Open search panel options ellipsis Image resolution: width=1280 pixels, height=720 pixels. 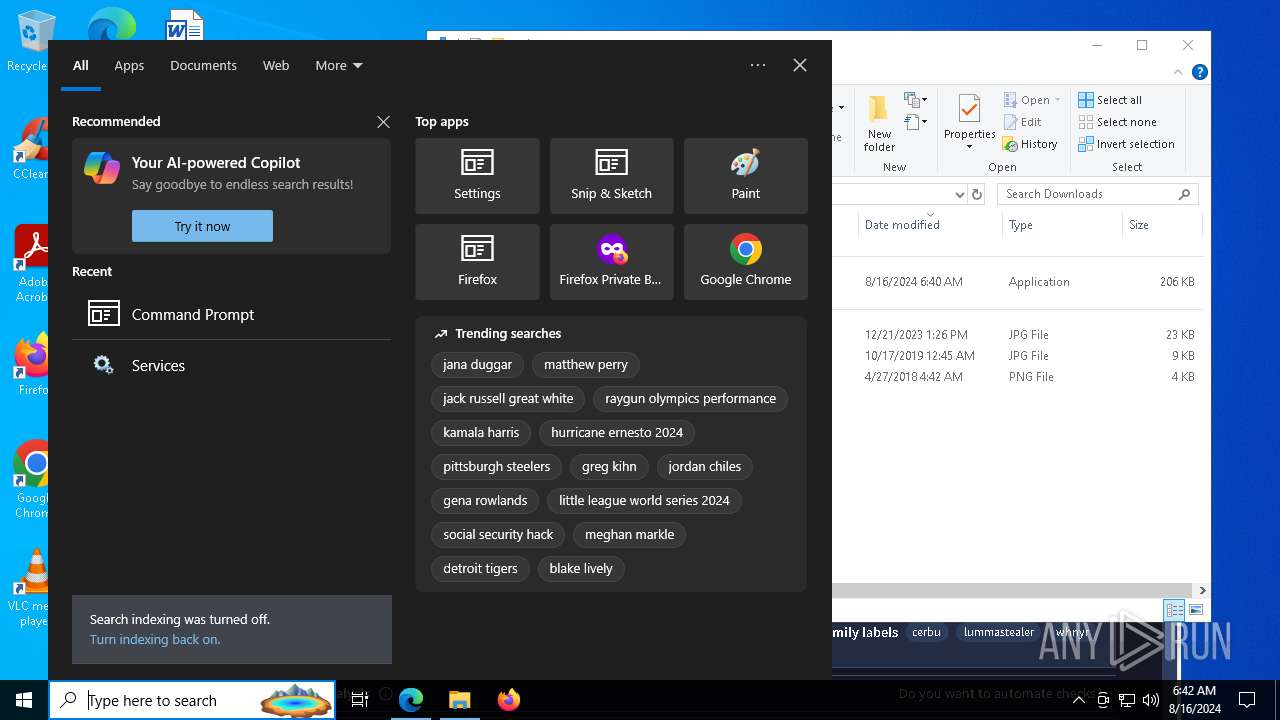point(758,65)
